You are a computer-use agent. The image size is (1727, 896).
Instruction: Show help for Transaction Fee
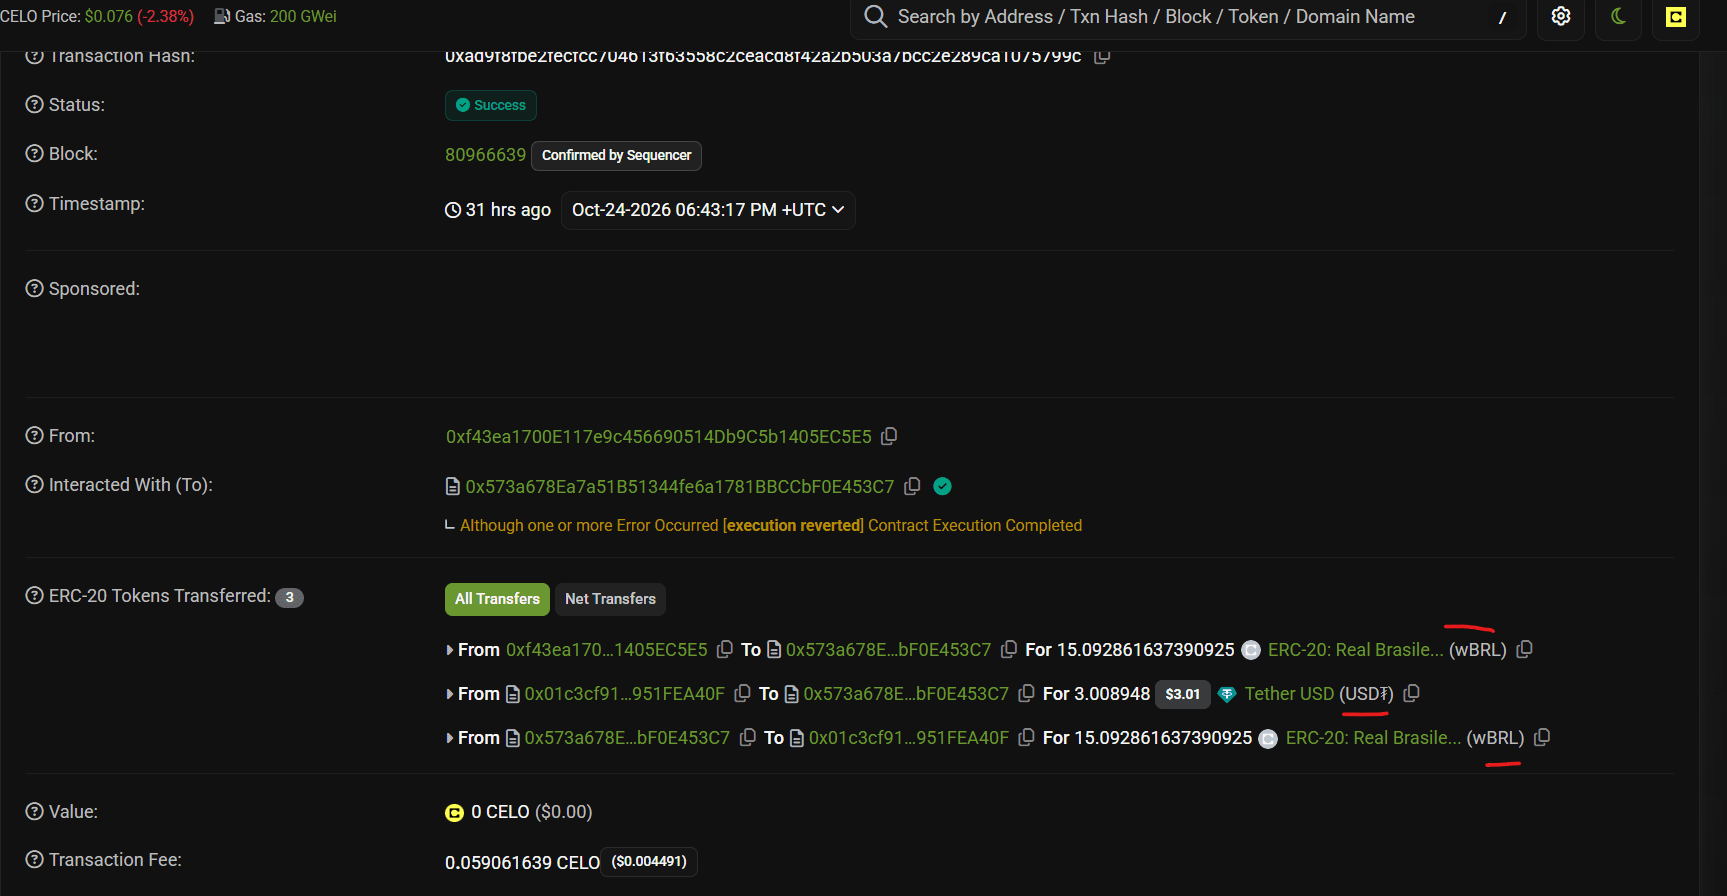(34, 859)
